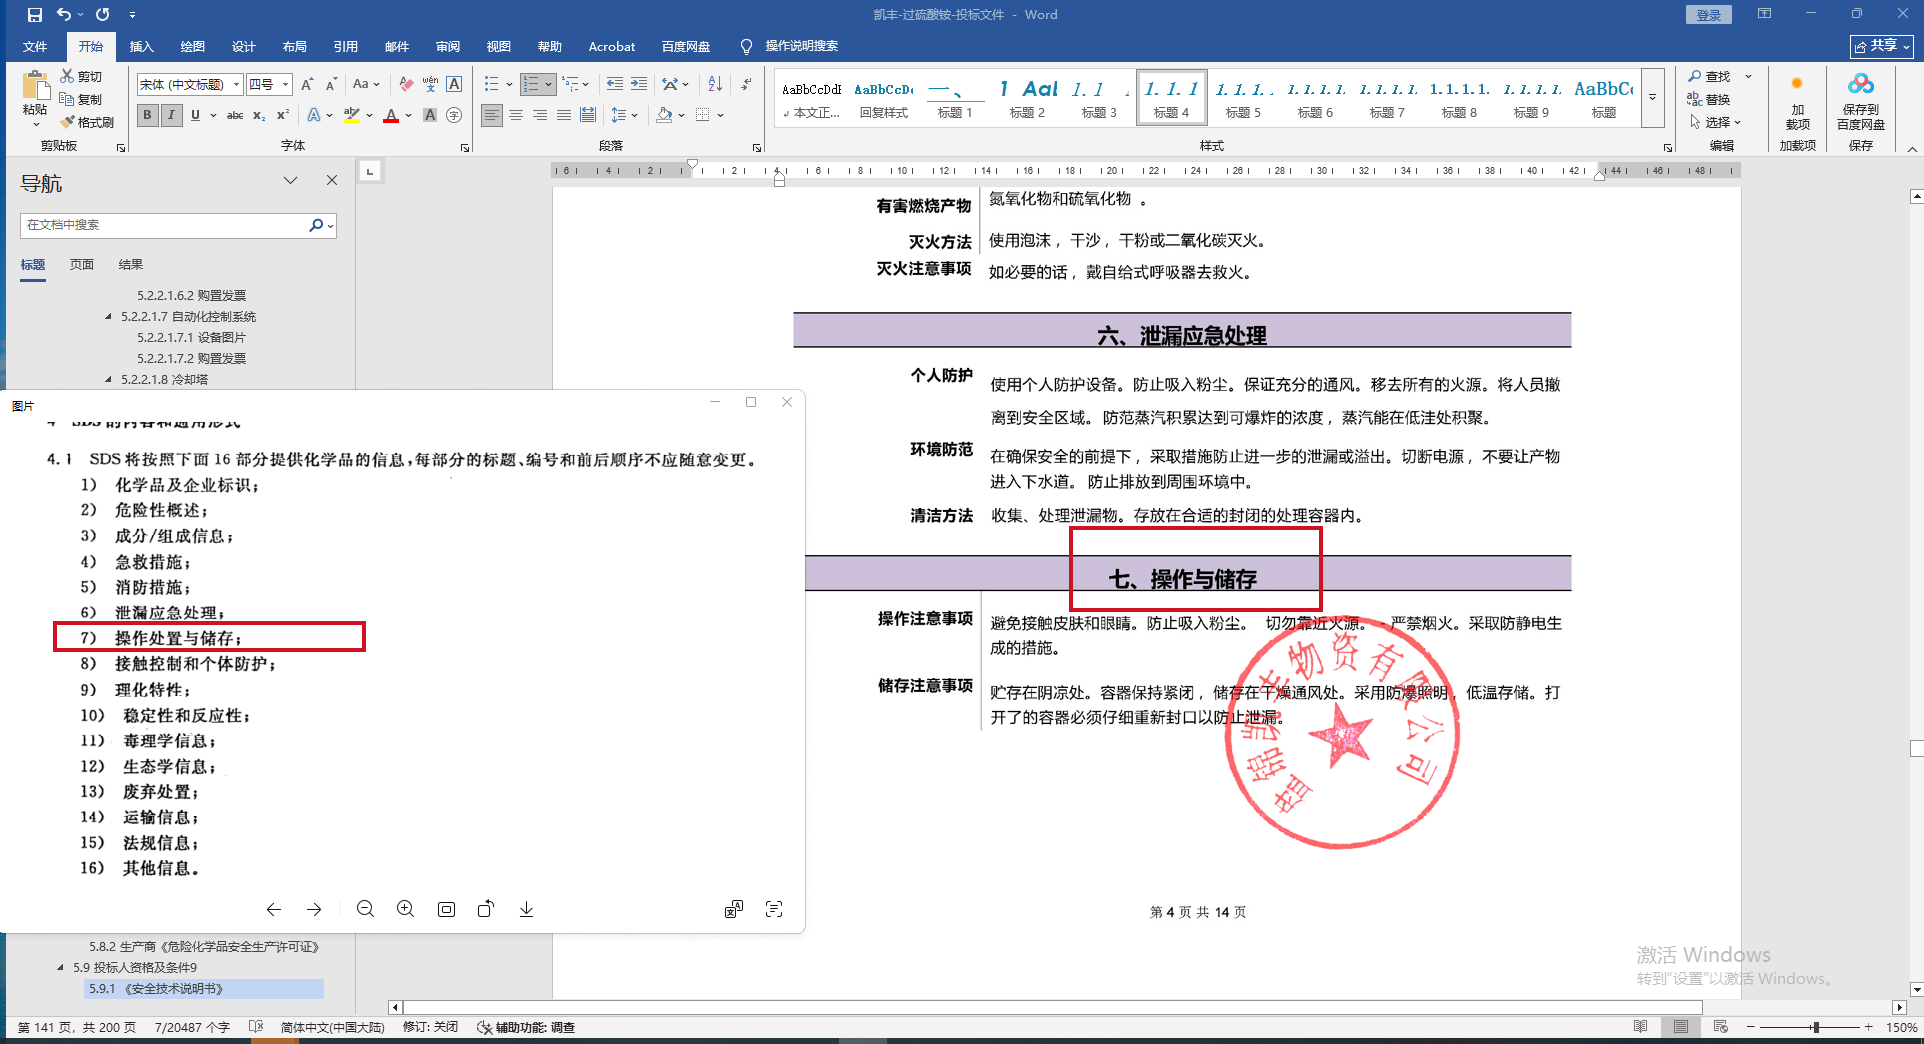The image size is (1924, 1044).
Task: Open the font size dropdown
Action: (x=285, y=85)
